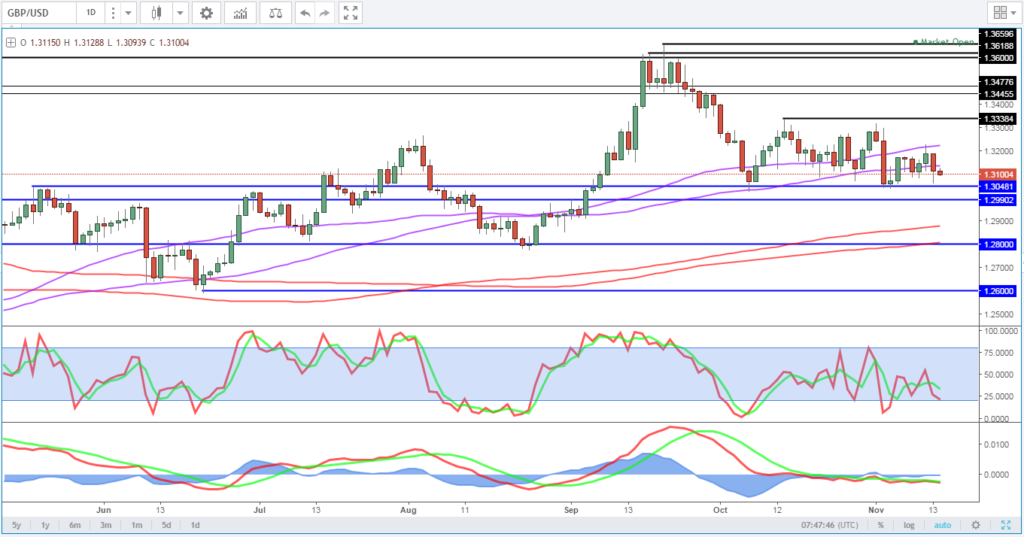The image size is (1024, 537).
Task: Expand the interval dropdown arrow
Action: 128,12
